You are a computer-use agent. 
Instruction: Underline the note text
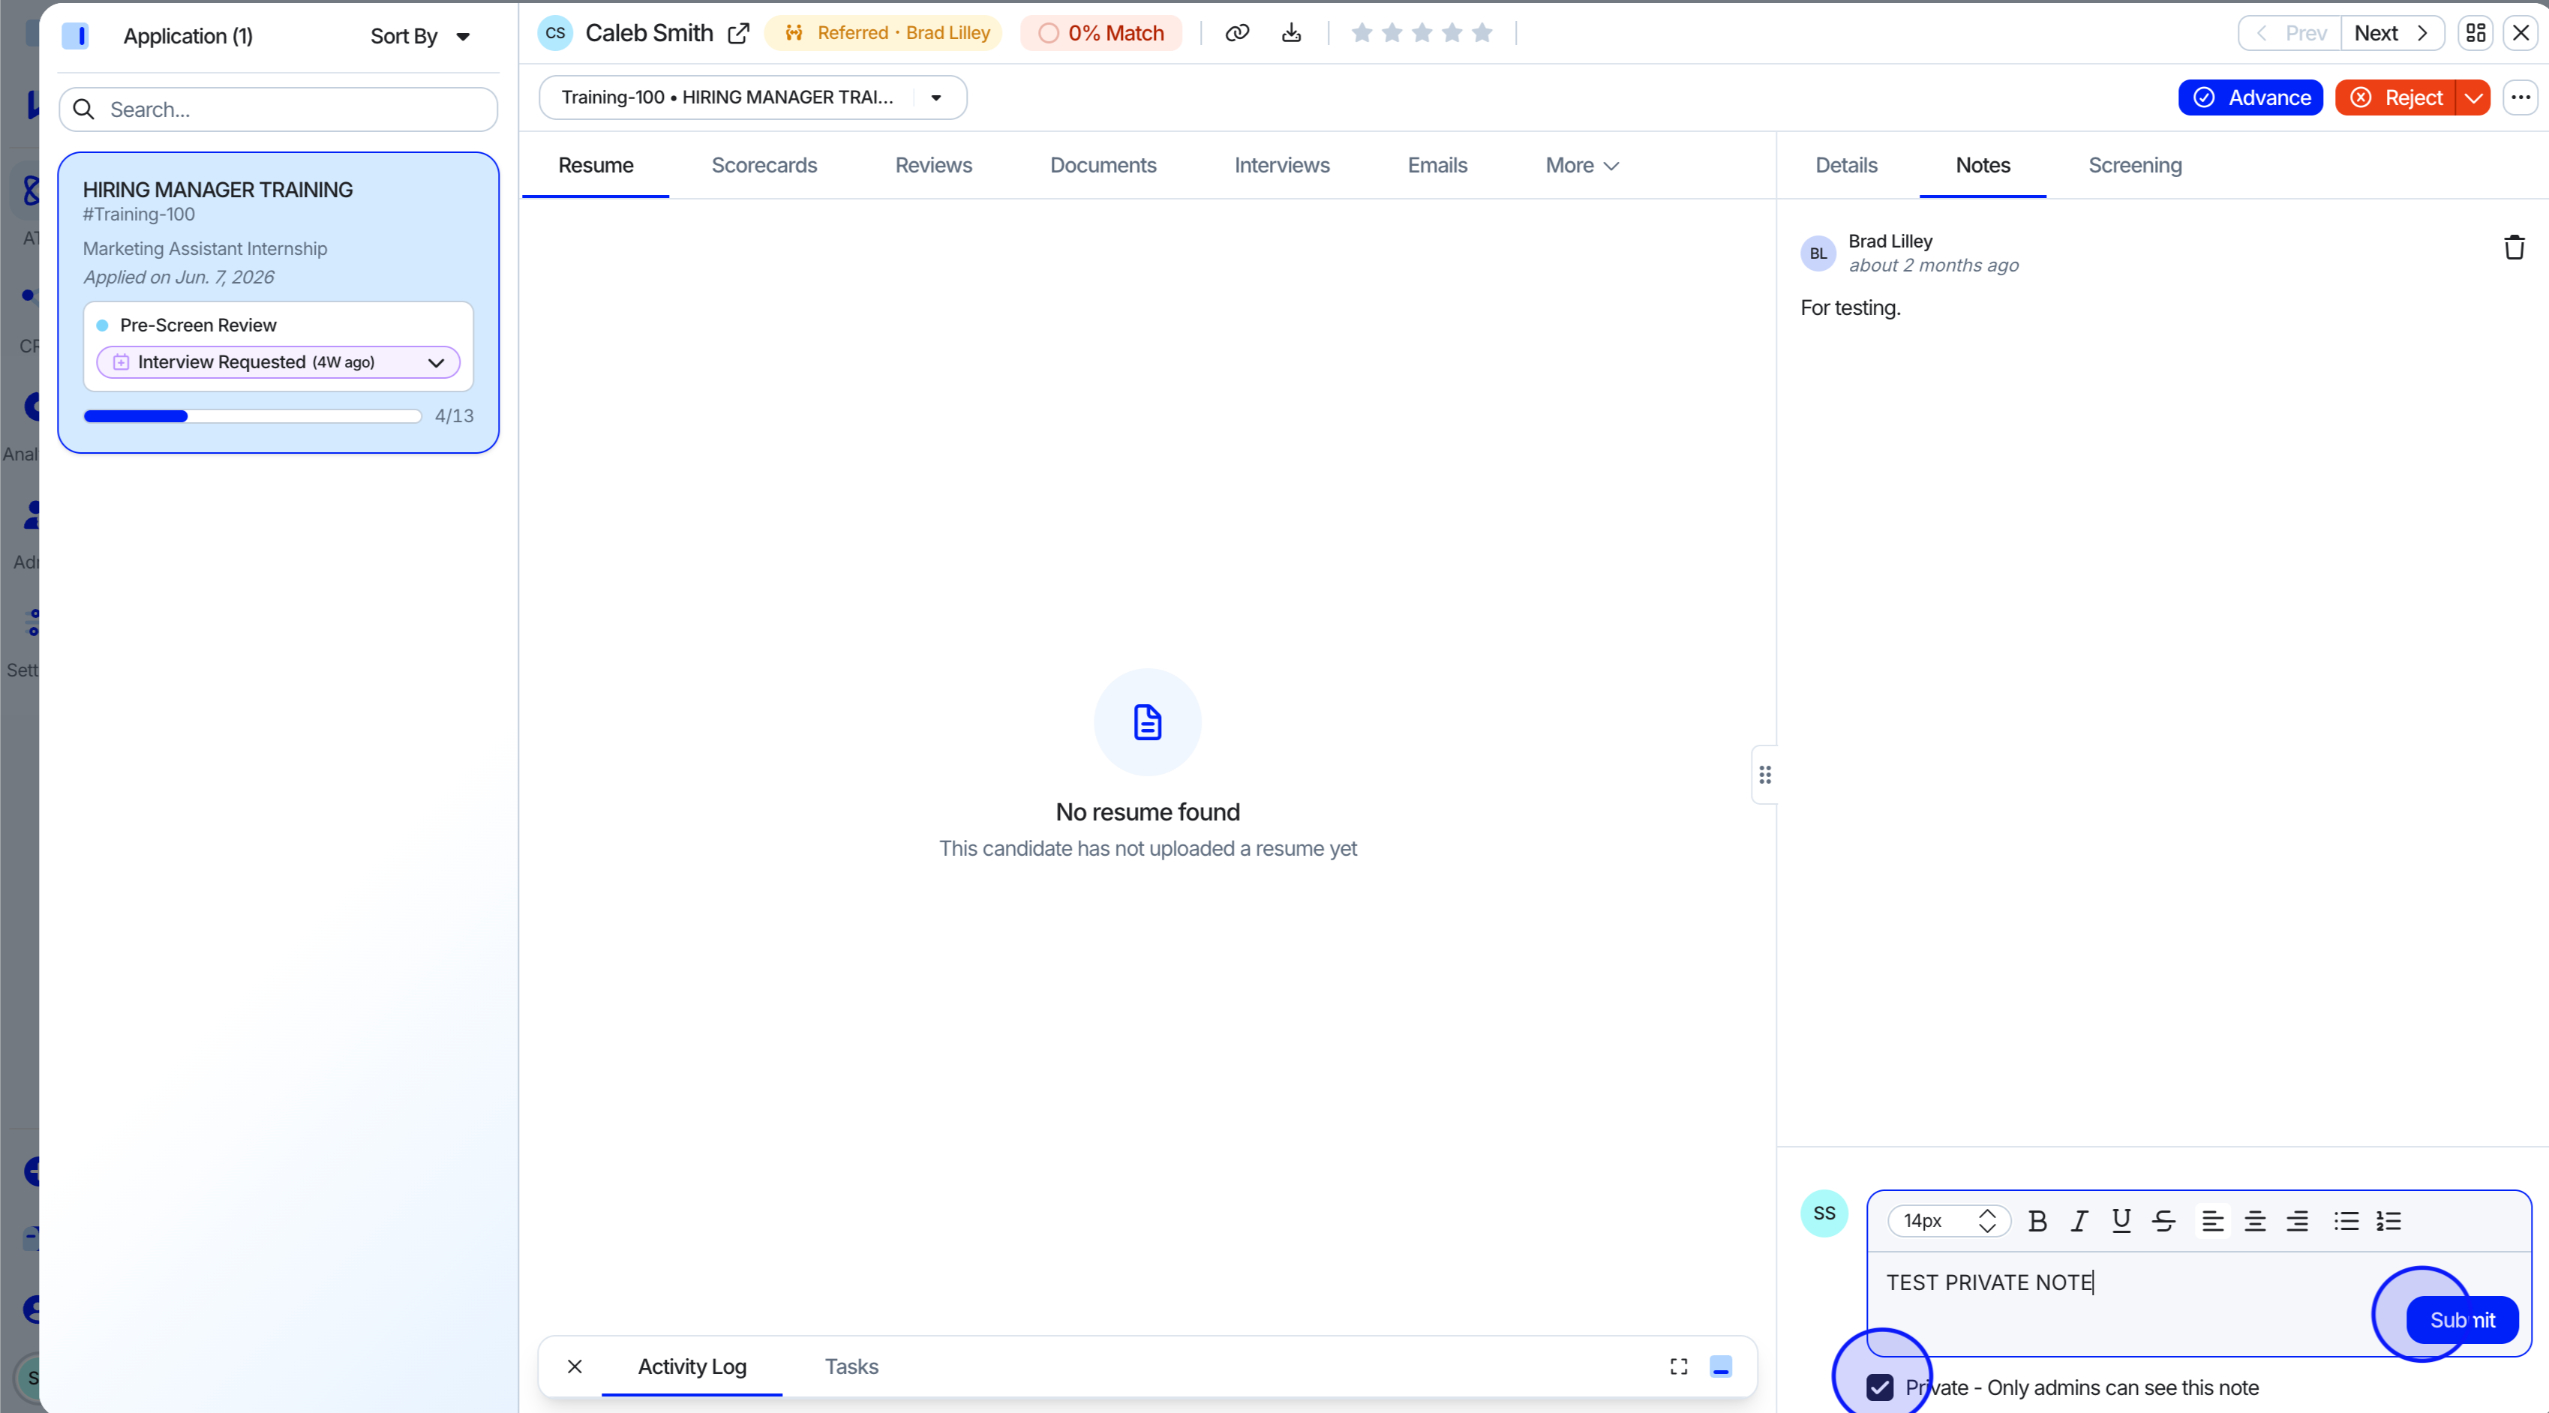2121,1220
